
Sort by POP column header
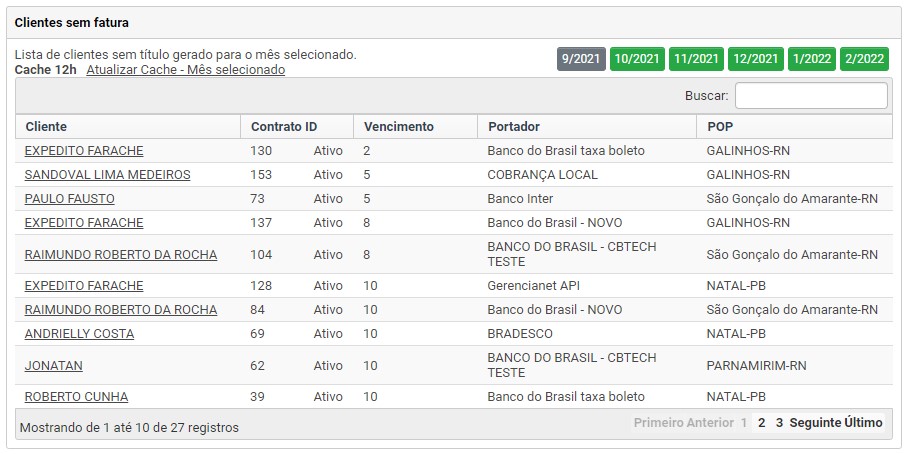719,127
